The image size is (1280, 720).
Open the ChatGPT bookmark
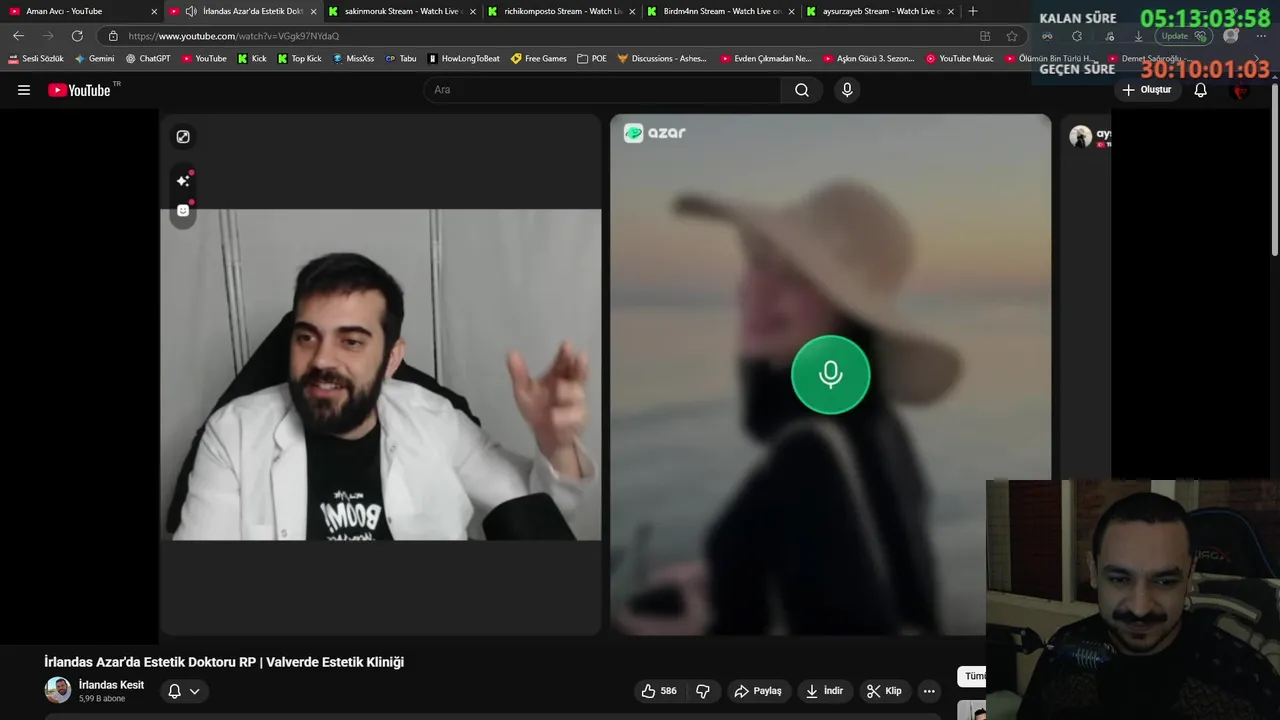(148, 59)
